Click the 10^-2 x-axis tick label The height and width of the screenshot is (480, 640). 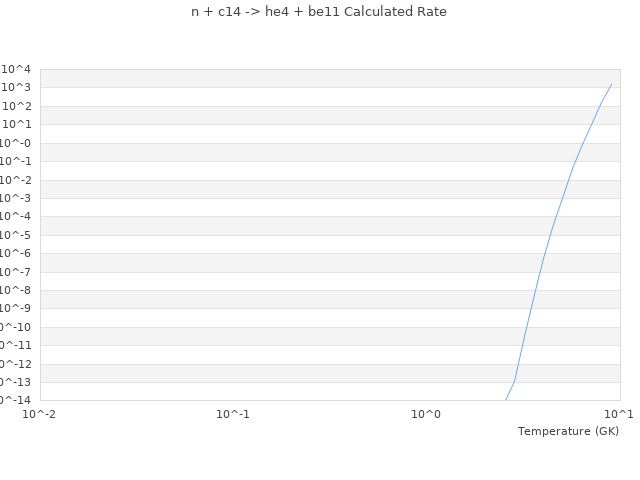coord(40,413)
